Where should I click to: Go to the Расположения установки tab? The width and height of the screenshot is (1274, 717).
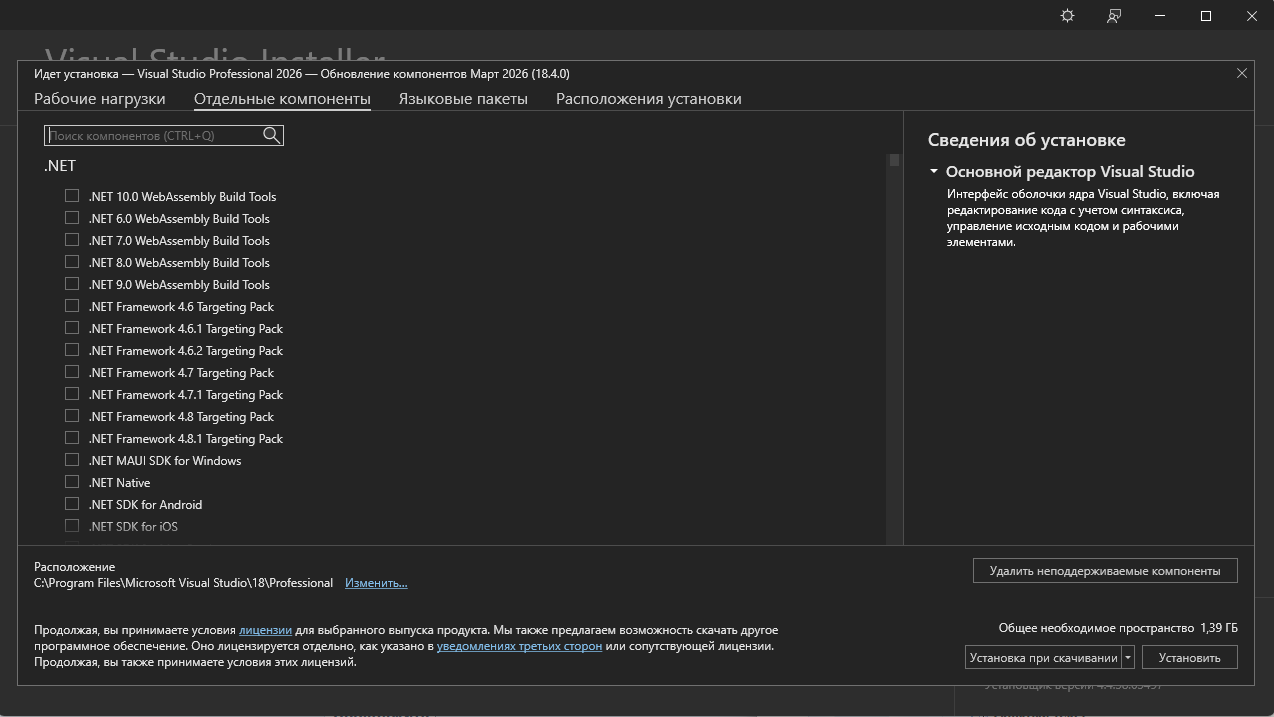click(x=648, y=99)
